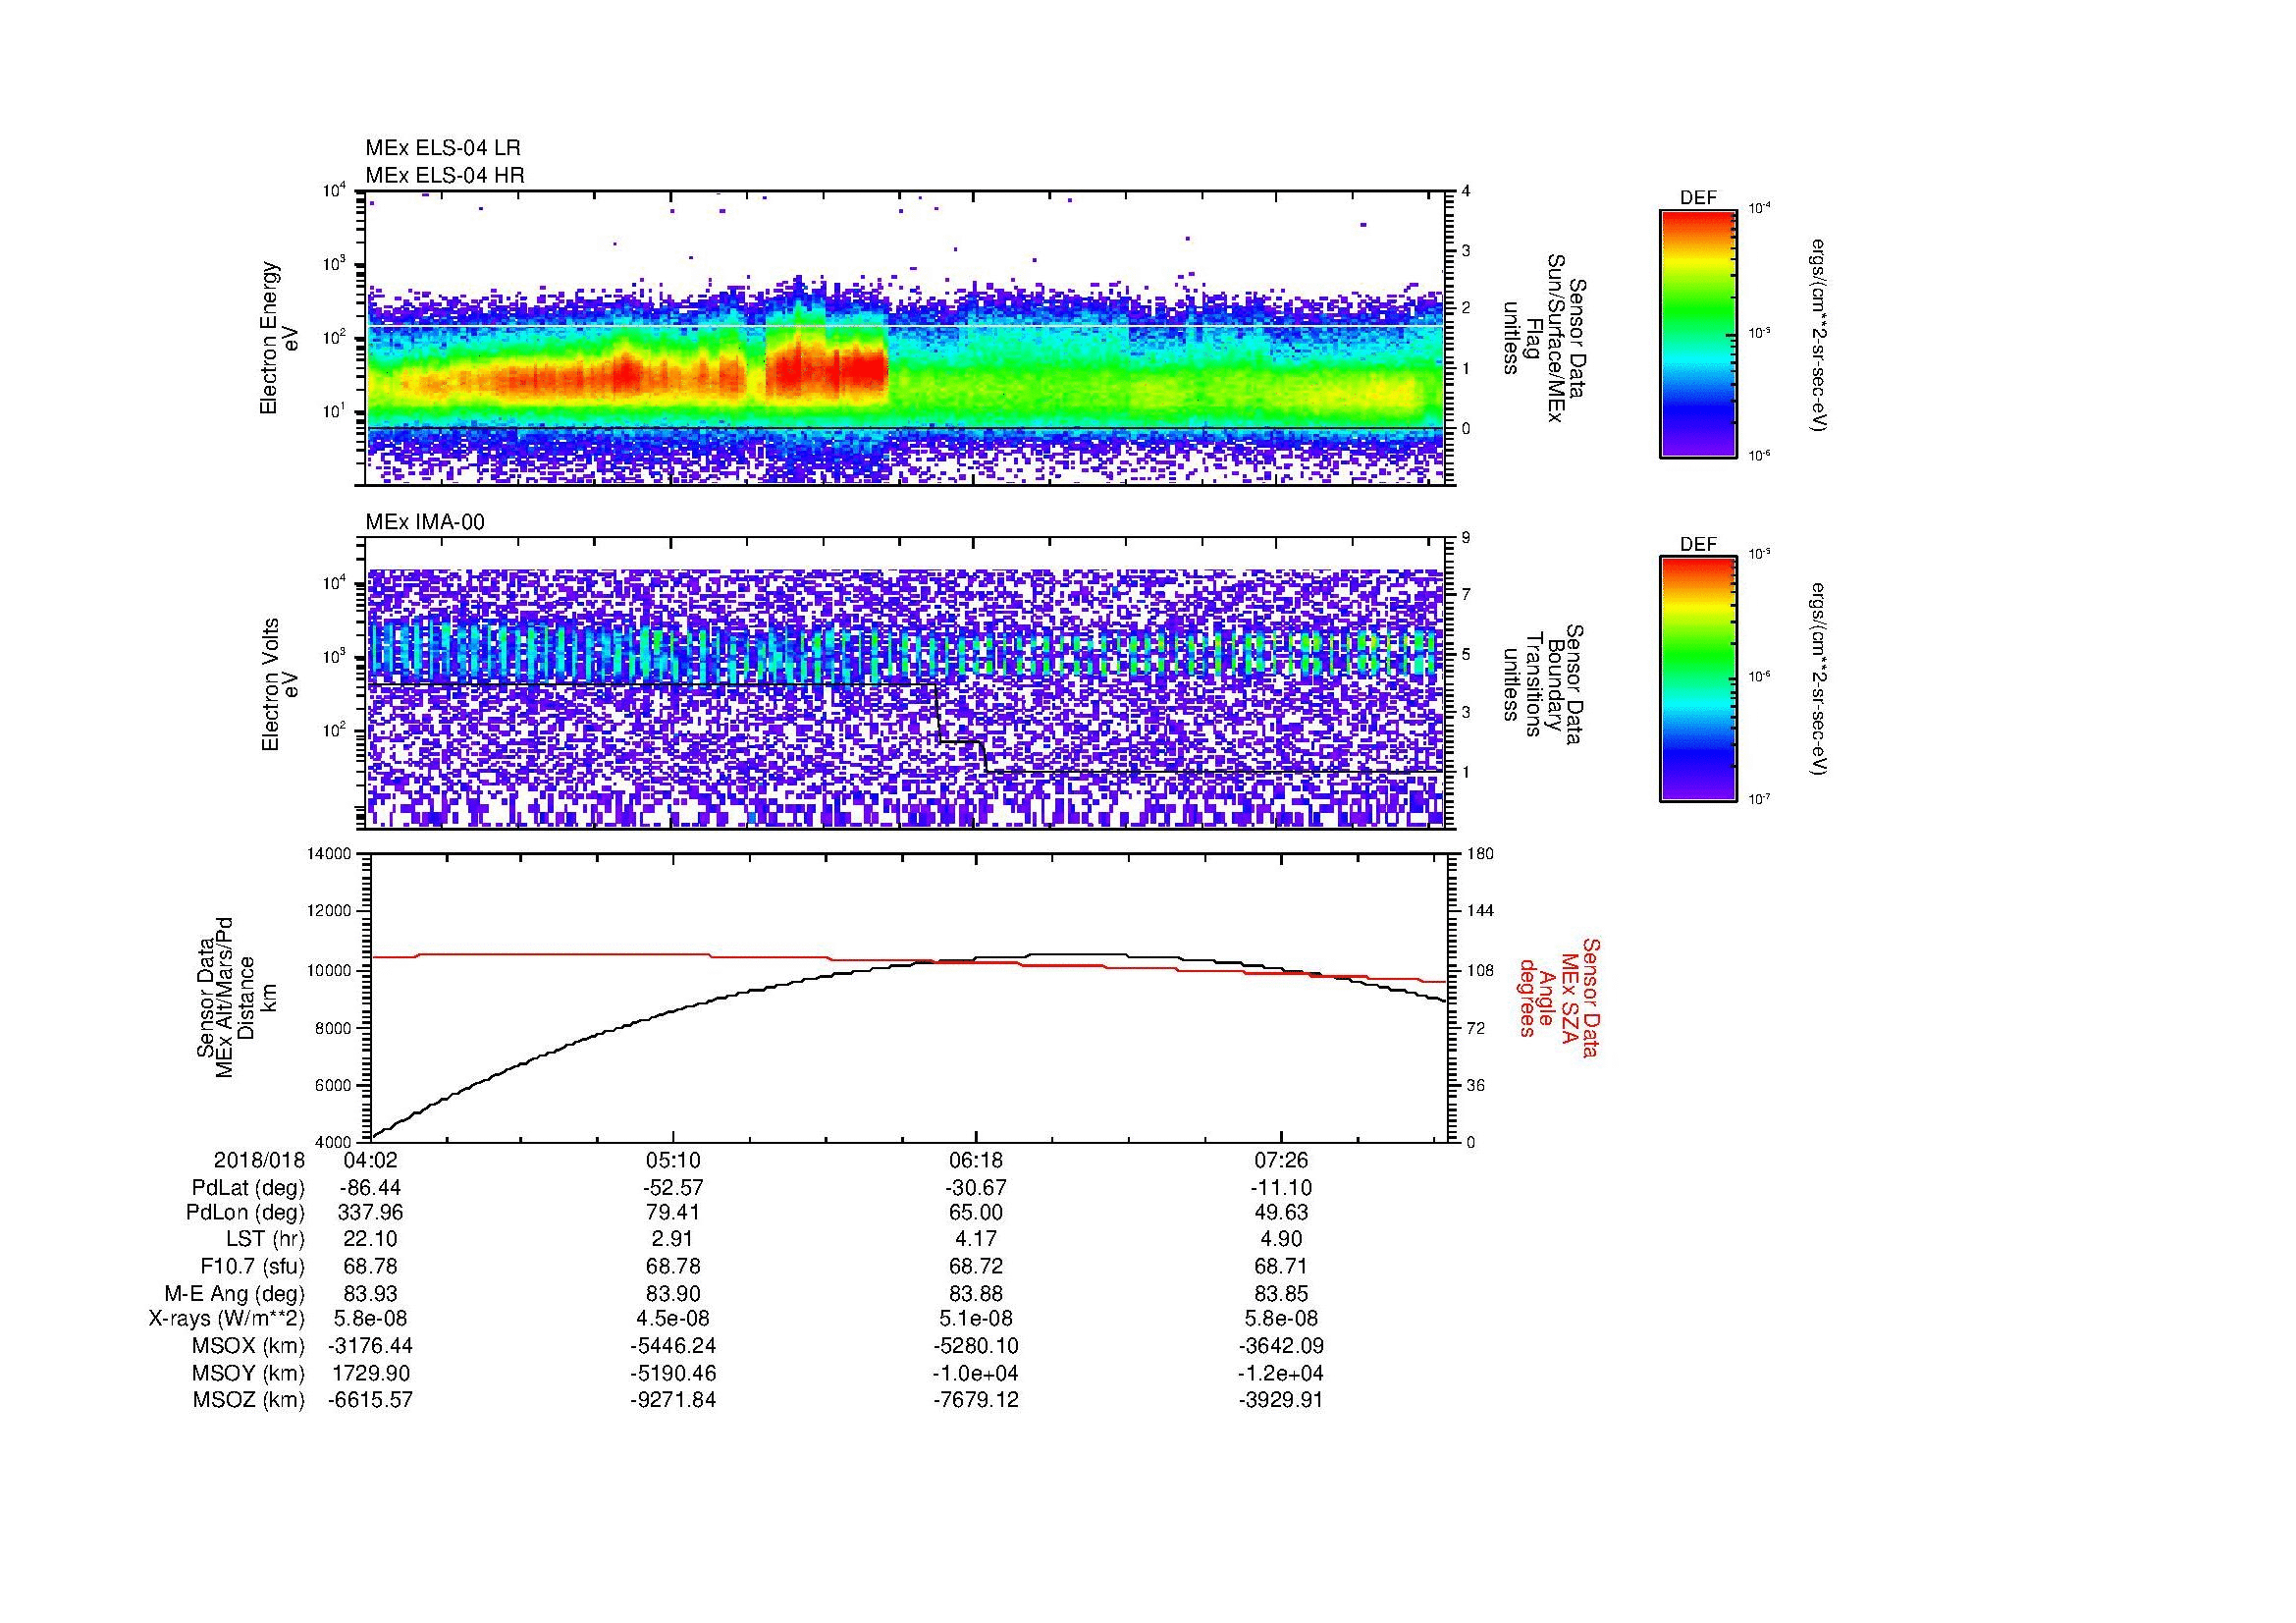Click the 180 degree SZA tick label
Image resolution: width=2296 pixels, height=1623 pixels.
(1479, 854)
